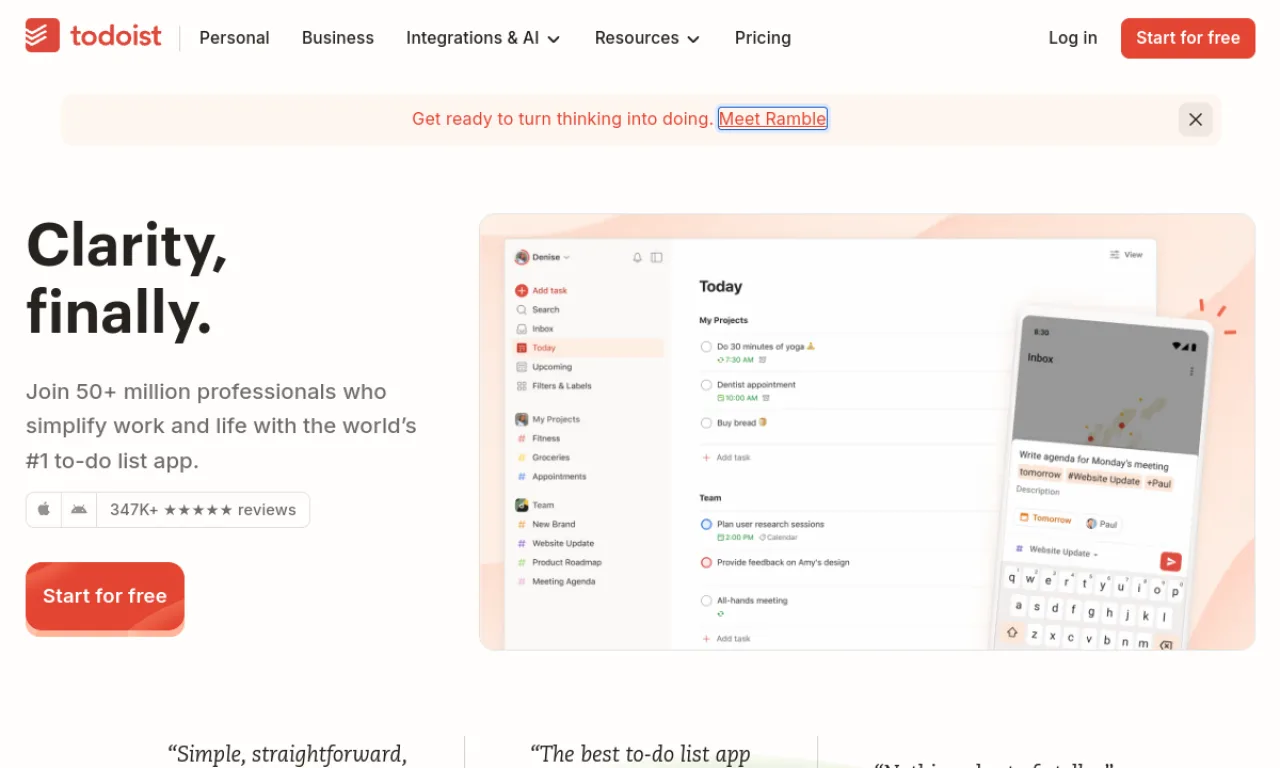The image size is (1280, 768).
Task: Click the Apple App Store icon
Action: 44,510
